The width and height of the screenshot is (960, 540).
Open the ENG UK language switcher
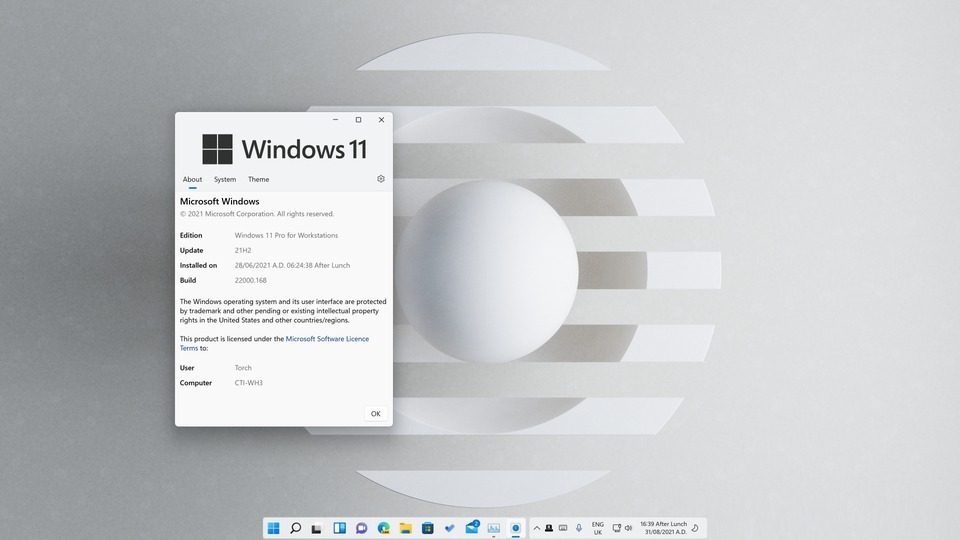598,528
